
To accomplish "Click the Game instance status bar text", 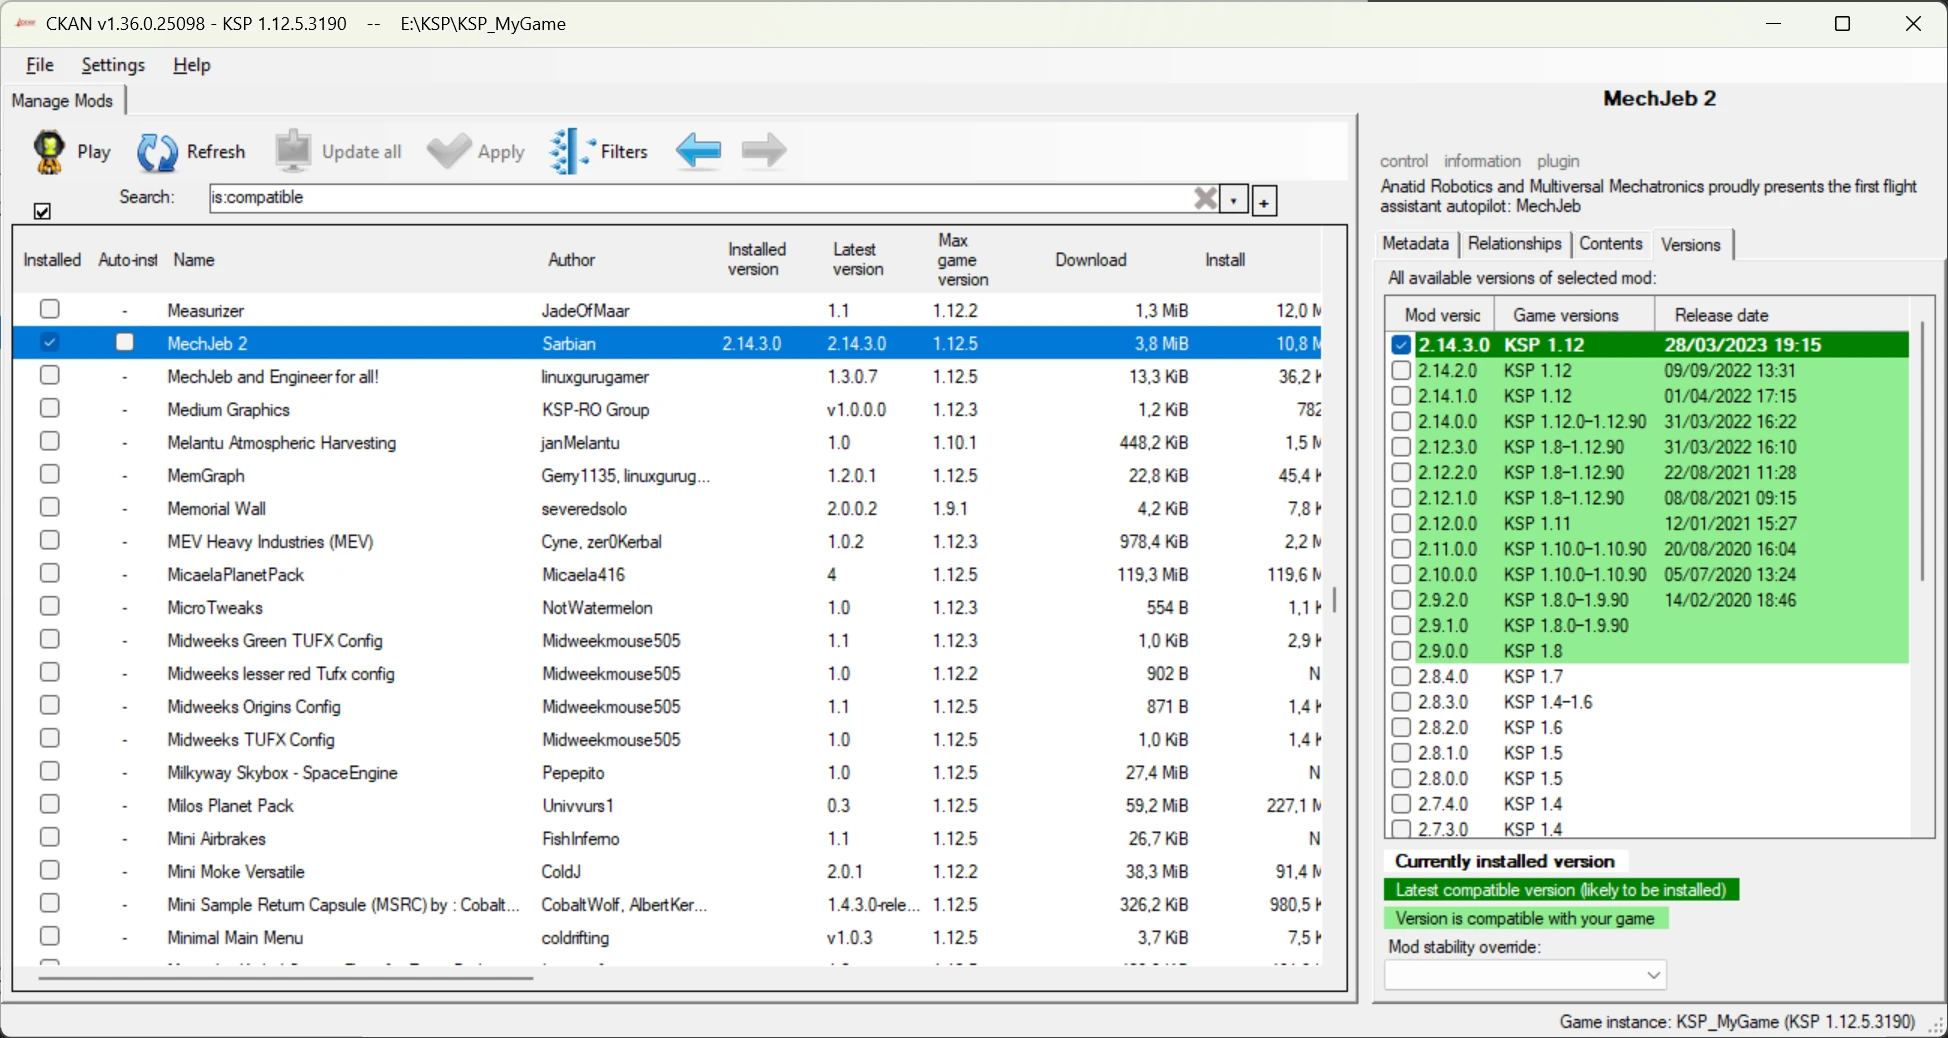I will (x=1737, y=1022).
